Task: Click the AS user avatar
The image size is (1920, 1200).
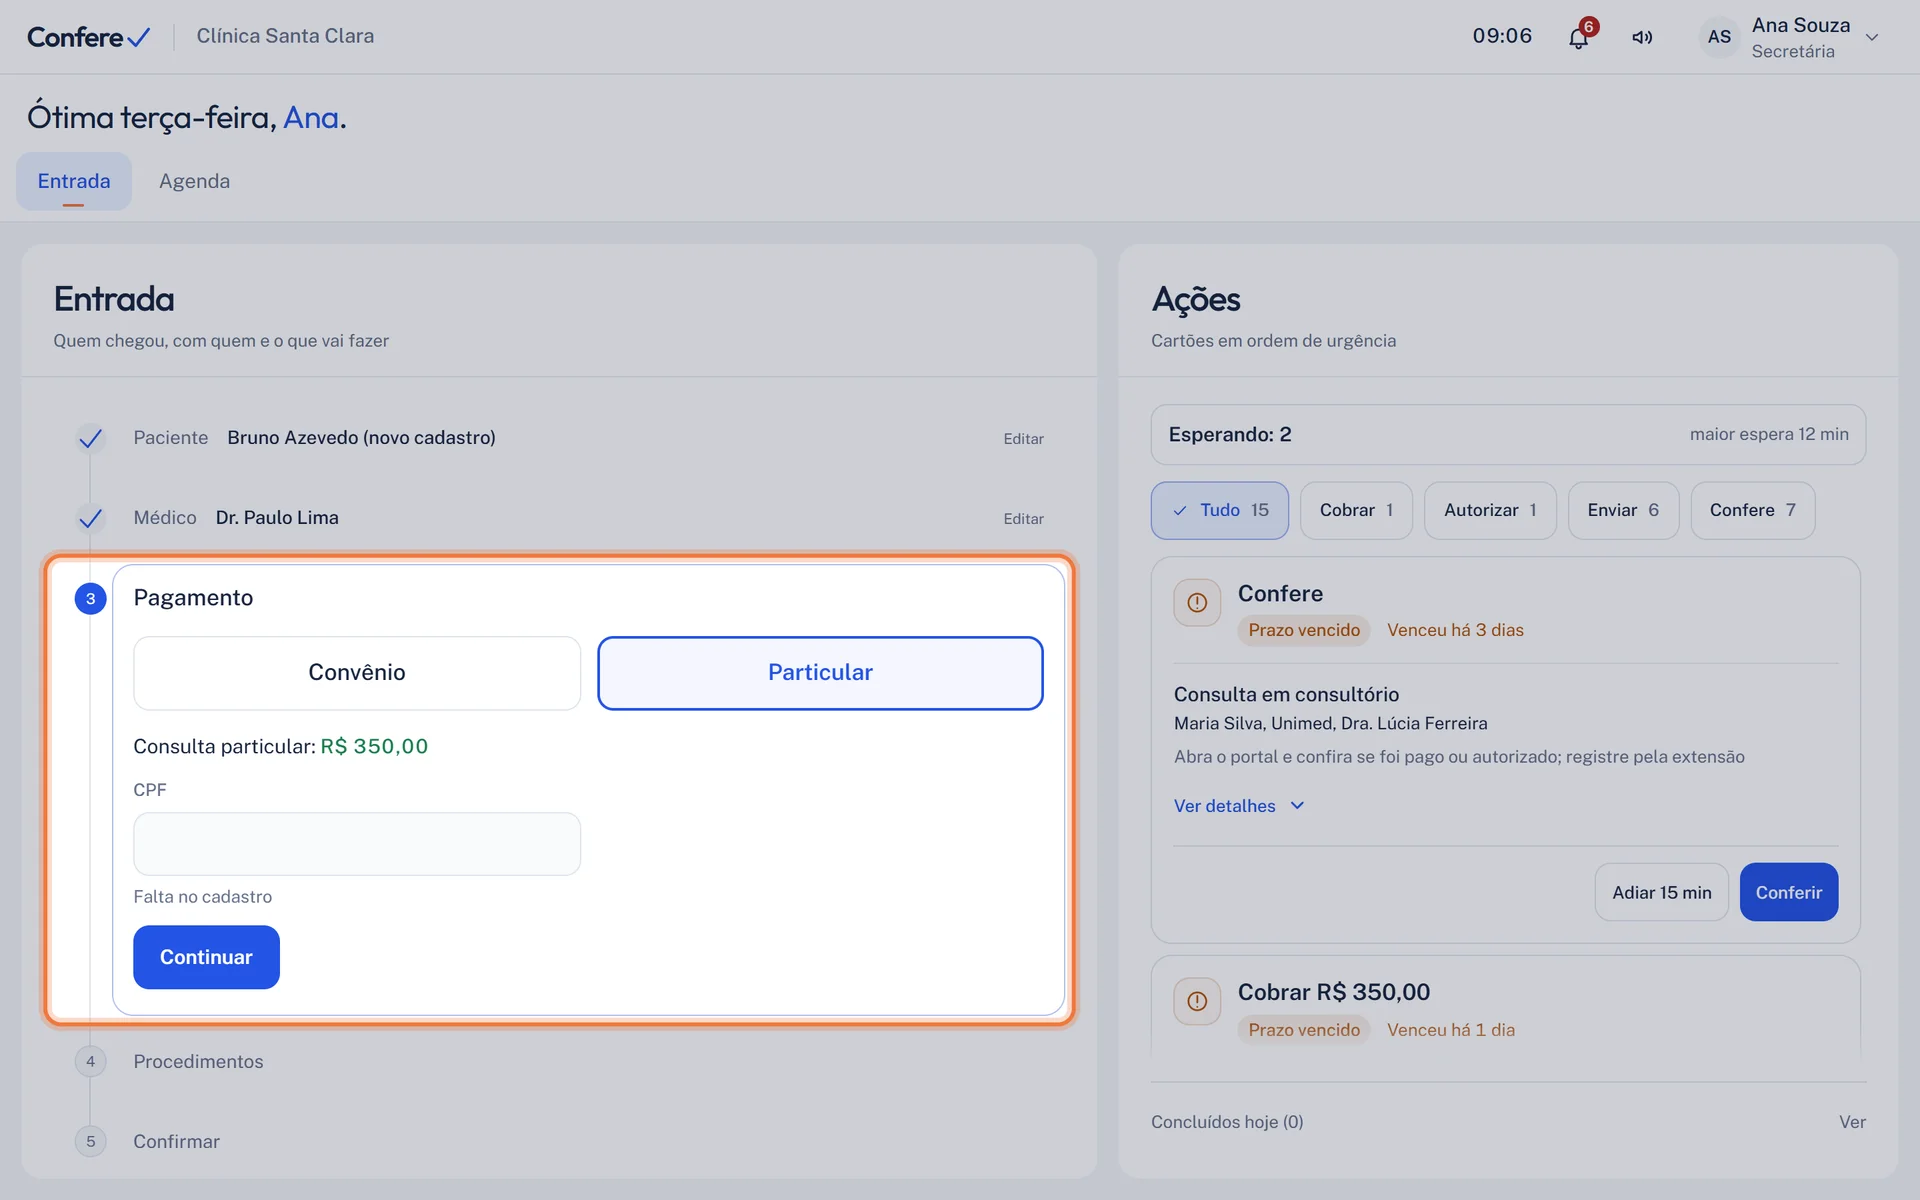Action: [1719, 37]
